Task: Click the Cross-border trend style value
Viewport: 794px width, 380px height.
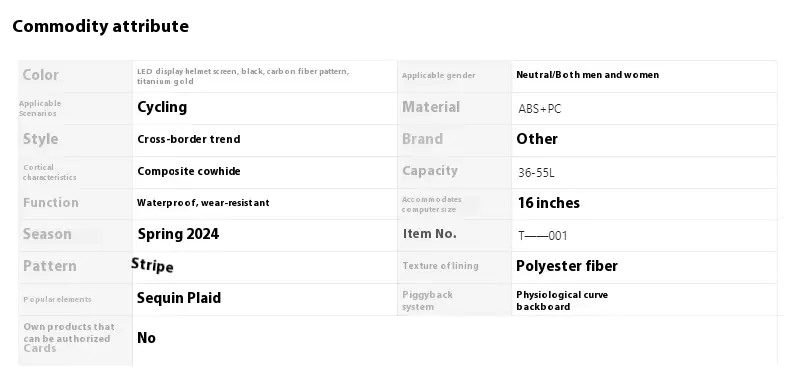Action: click(188, 139)
